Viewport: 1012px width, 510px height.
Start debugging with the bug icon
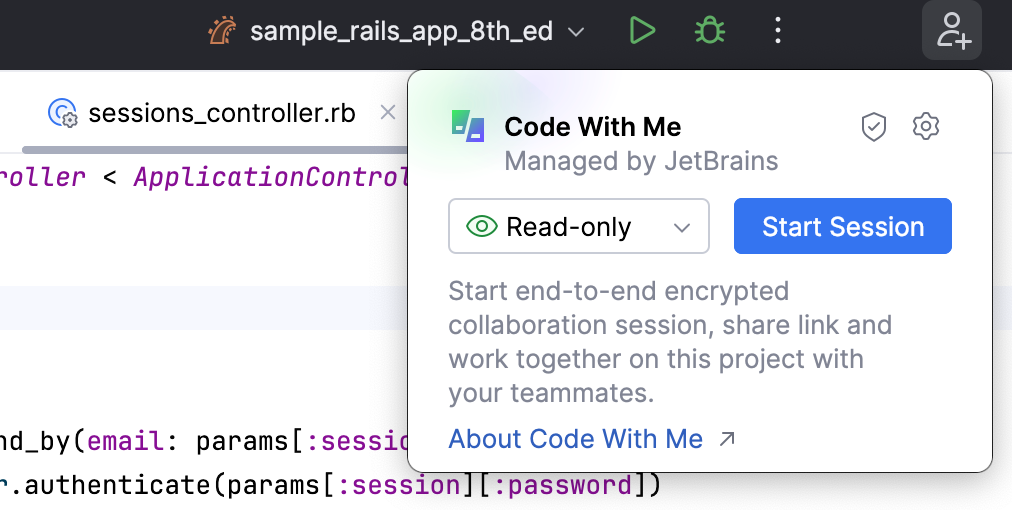tap(709, 30)
